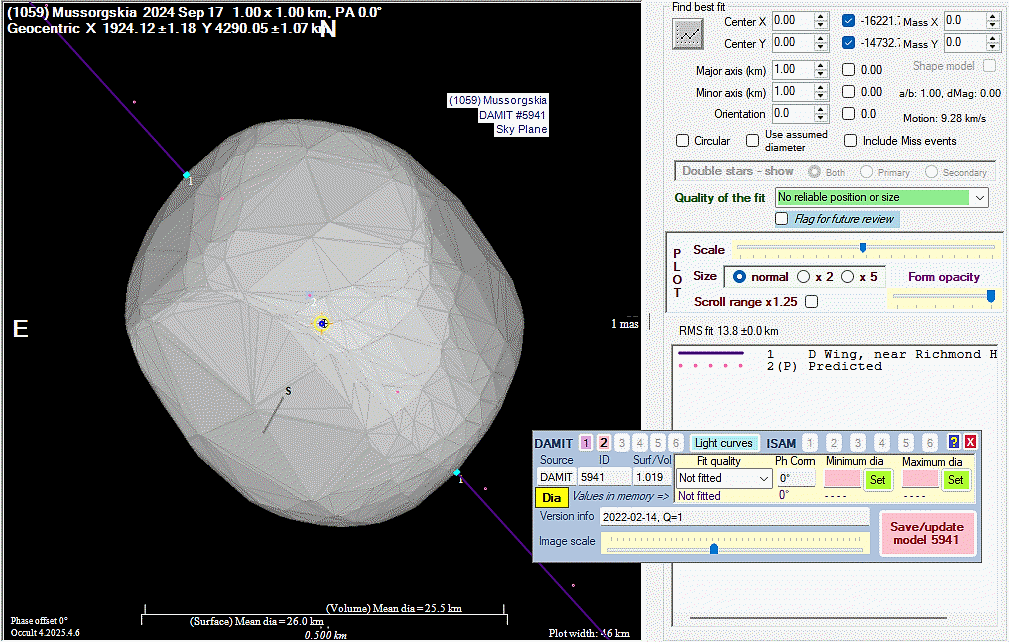Increase the Center X spinner value
This screenshot has width=1009, height=642.
pyautogui.click(x=821, y=16)
